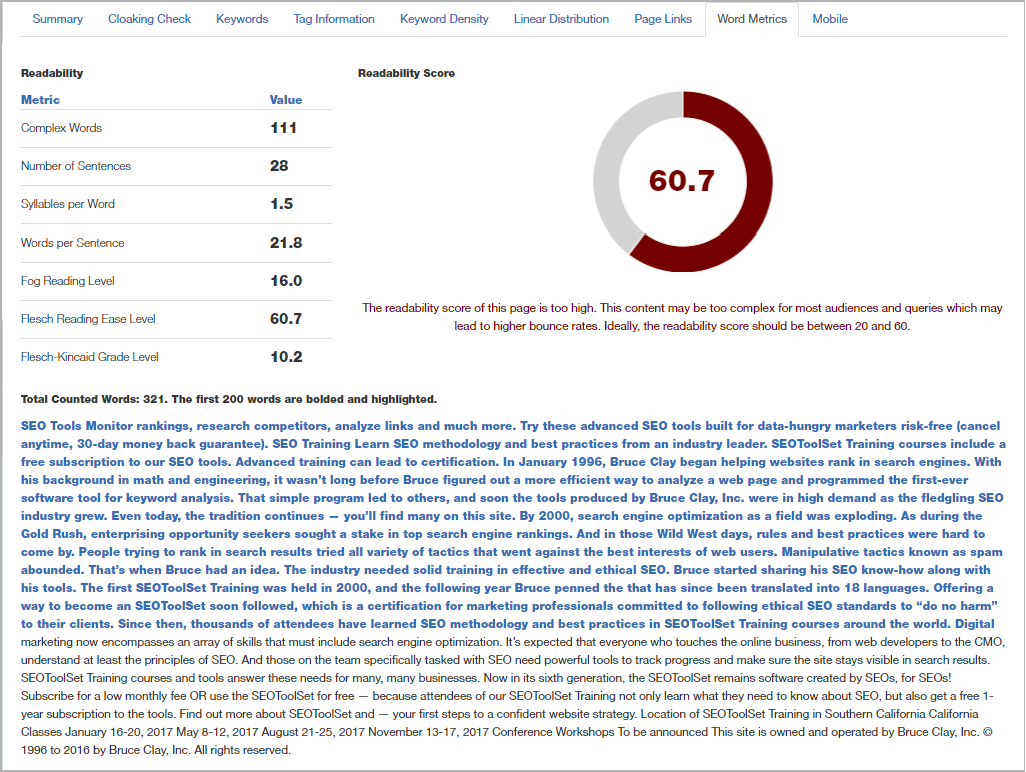Click the Fog Reading Level label
Screen dimensions: 1026x772
click(67, 281)
